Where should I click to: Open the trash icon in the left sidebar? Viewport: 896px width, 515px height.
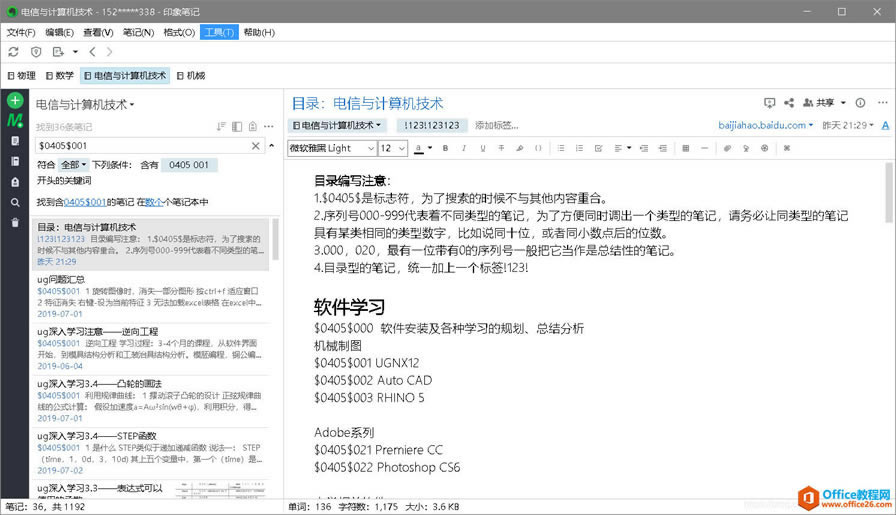pos(15,222)
